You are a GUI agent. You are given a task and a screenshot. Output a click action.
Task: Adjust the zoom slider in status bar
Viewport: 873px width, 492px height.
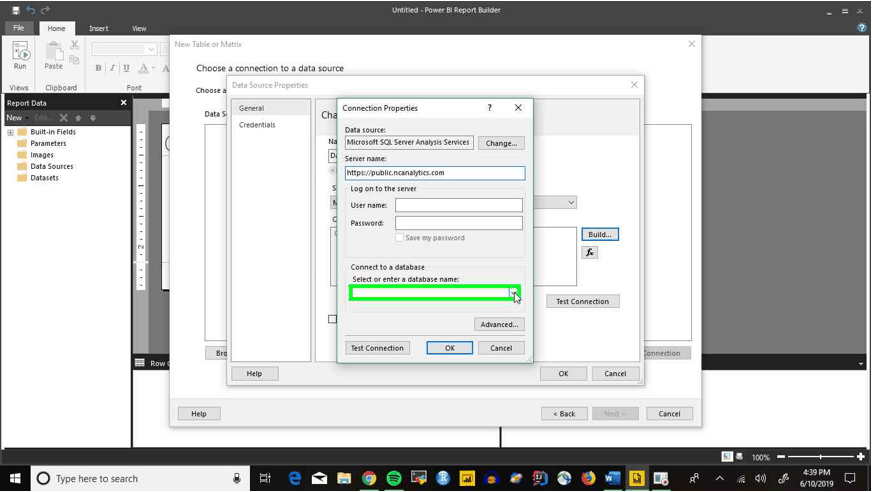pyautogui.click(x=820, y=457)
